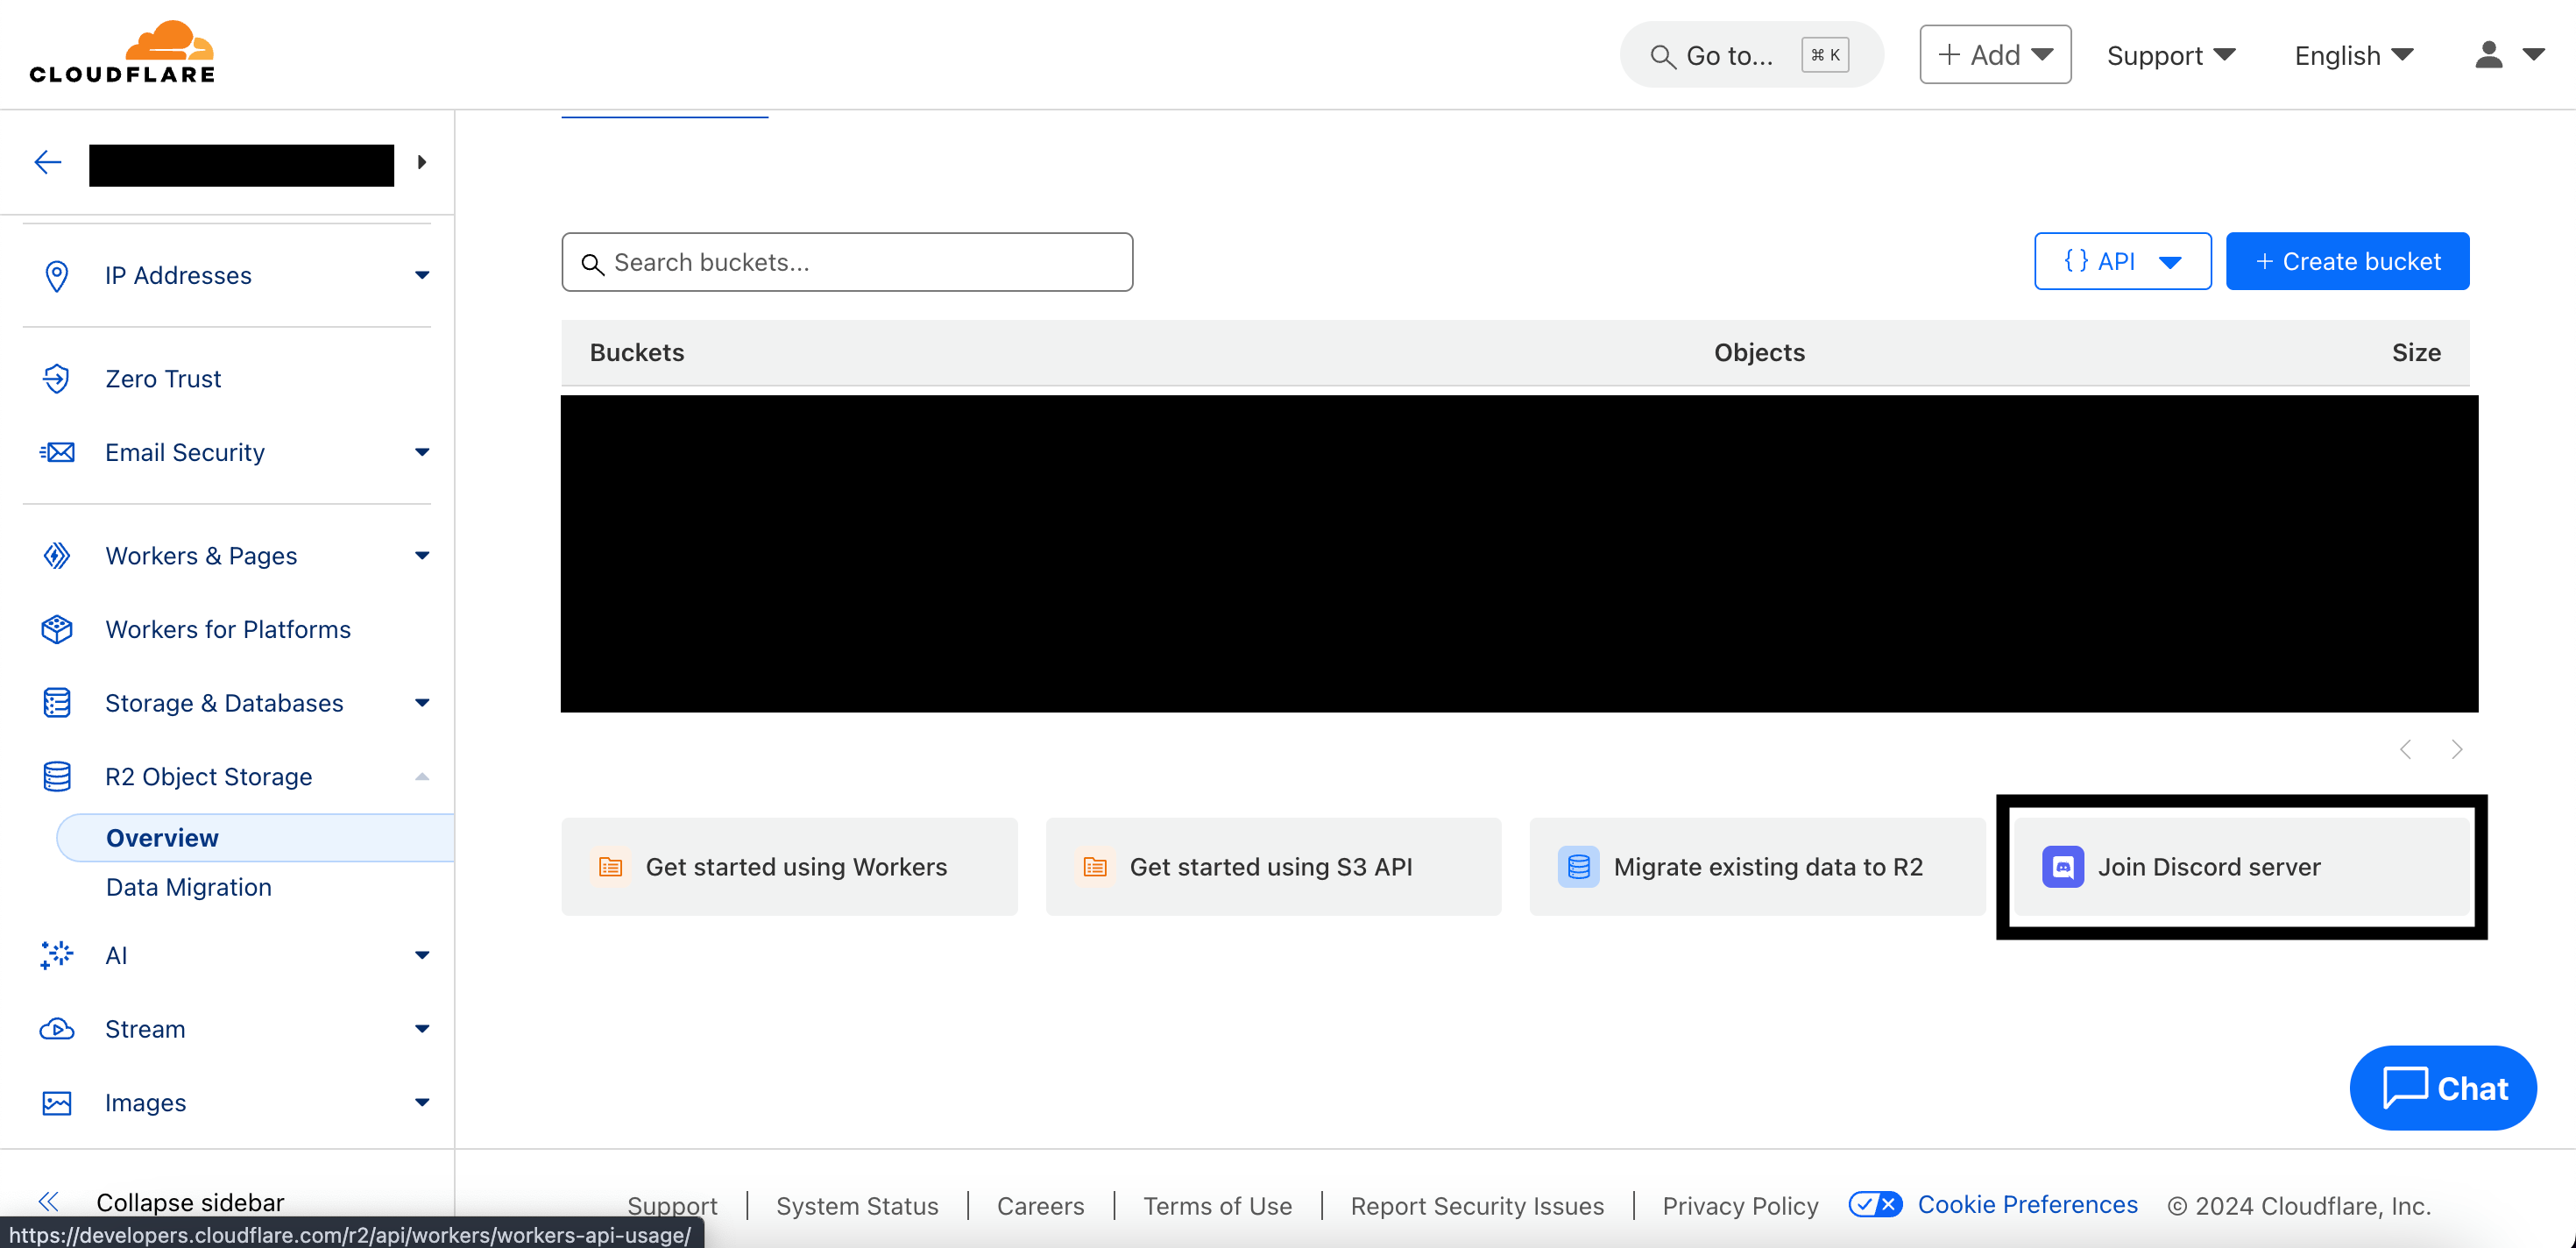The width and height of the screenshot is (2576, 1248).
Task: Click the user profile icon
Action: coord(2488,54)
